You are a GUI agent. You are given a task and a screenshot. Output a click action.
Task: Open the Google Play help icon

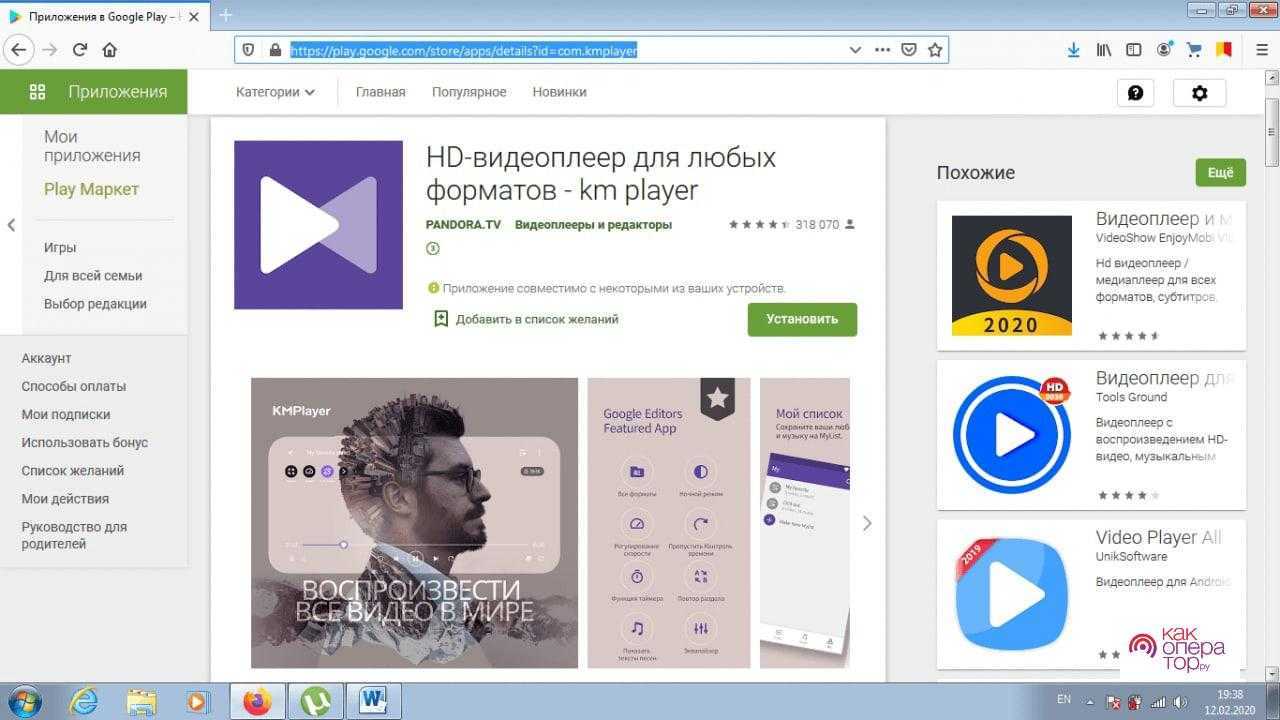coord(1135,93)
